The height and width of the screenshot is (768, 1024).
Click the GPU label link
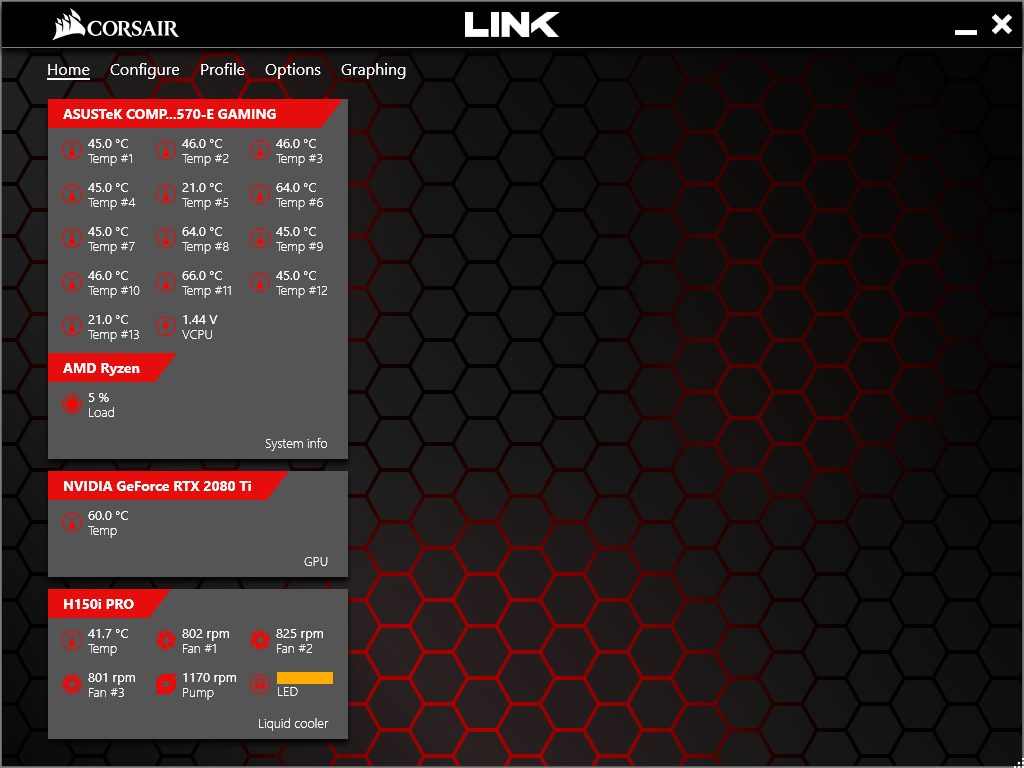(316, 561)
